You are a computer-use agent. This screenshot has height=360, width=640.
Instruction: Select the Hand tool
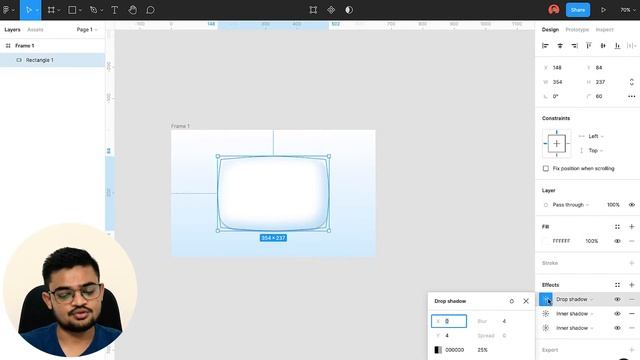[133, 10]
